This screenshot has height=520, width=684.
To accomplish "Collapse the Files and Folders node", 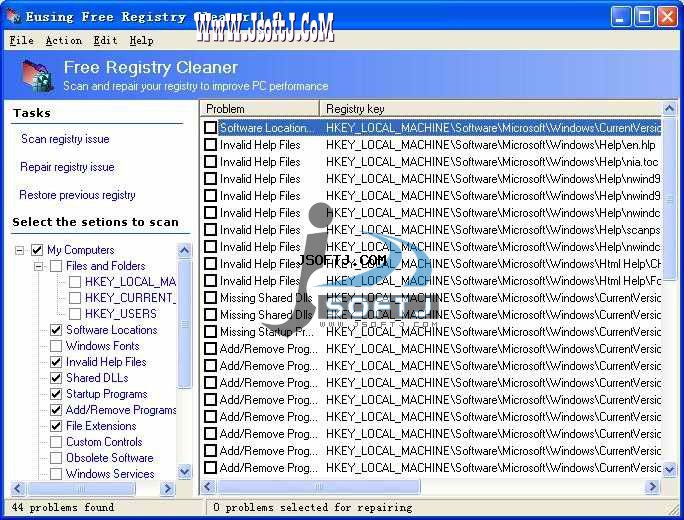I will click(x=38, y=266).
